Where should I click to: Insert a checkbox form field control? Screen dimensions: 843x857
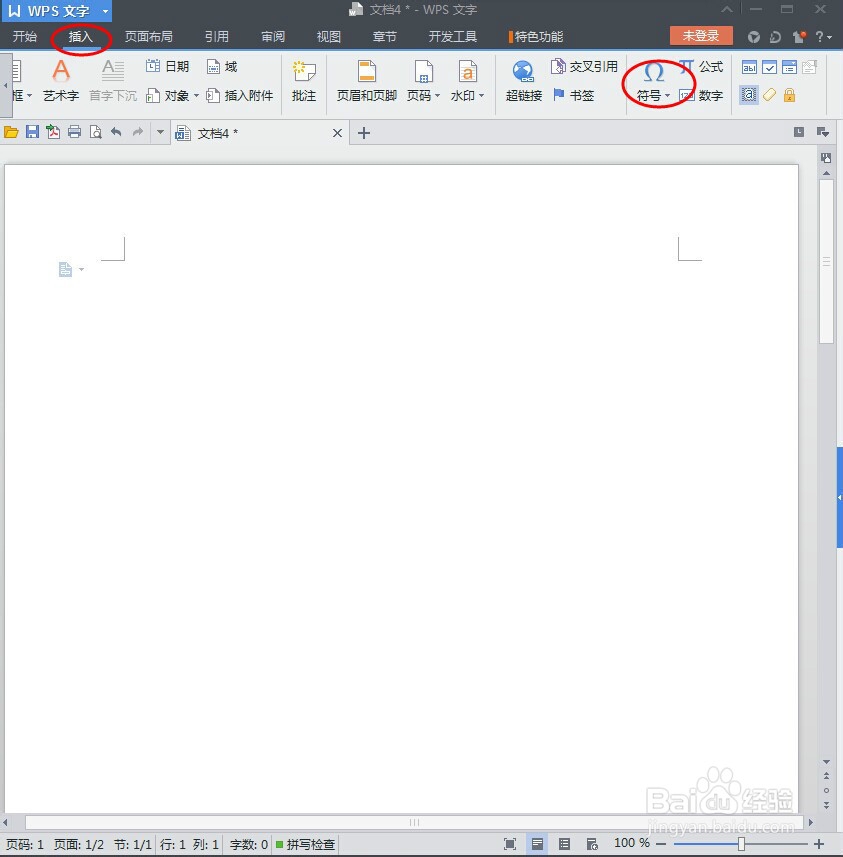pyautogui.click(x=769, y=67)
